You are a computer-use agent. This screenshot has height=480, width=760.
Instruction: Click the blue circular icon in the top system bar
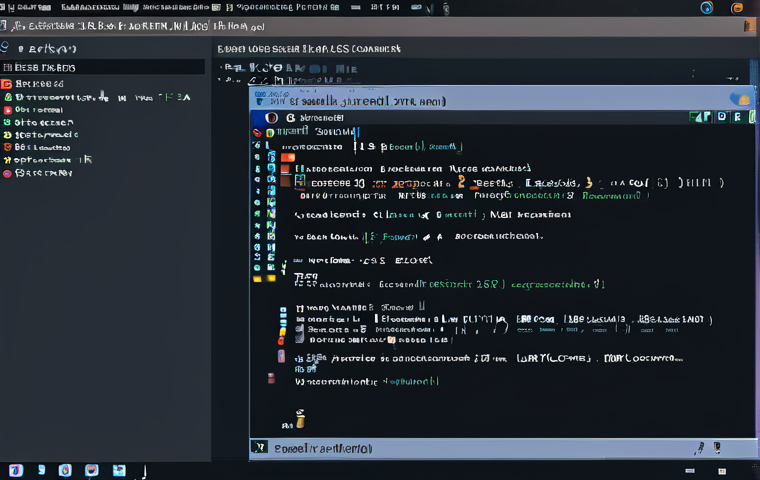tap(707, 7)
